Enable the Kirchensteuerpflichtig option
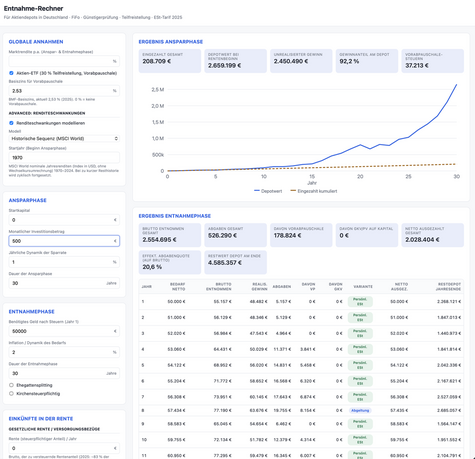This screenshot has height=459, width=475. coord(11,394)
